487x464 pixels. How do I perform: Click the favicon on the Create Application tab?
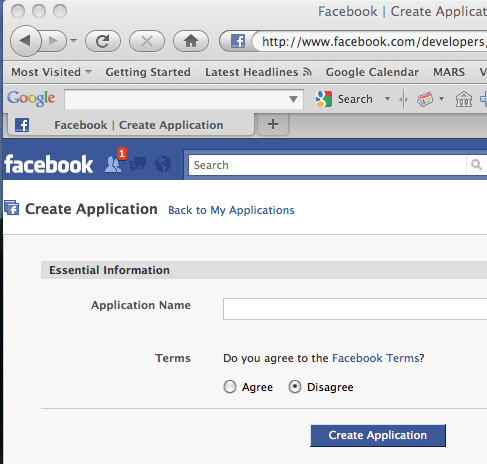coord(22,125)
